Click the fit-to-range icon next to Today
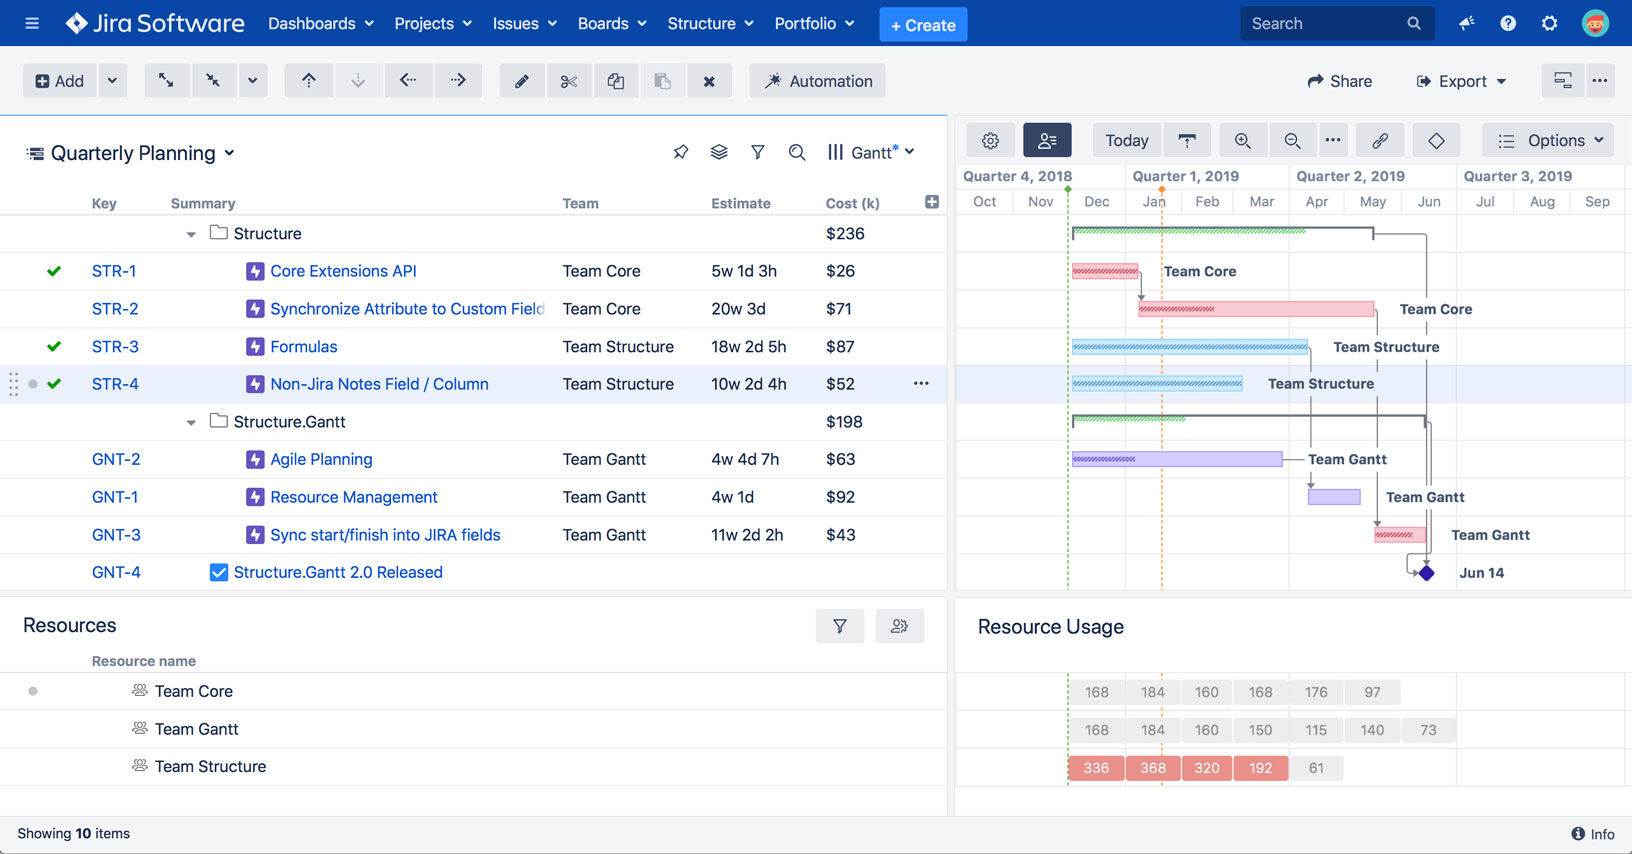The image size is (1632, 854). click(1187, 141)
